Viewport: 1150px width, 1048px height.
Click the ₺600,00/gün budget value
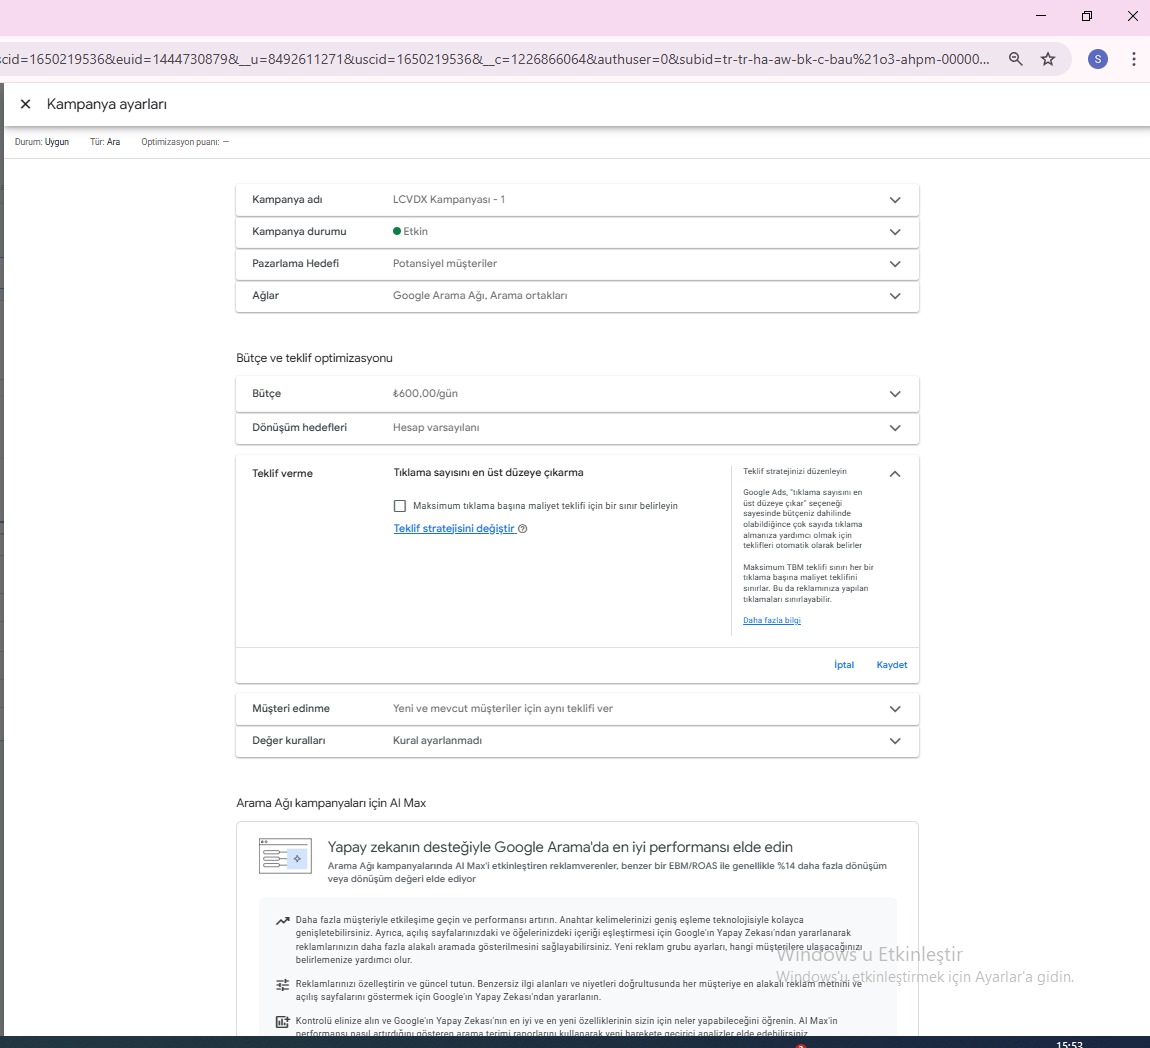coord(425,394)
